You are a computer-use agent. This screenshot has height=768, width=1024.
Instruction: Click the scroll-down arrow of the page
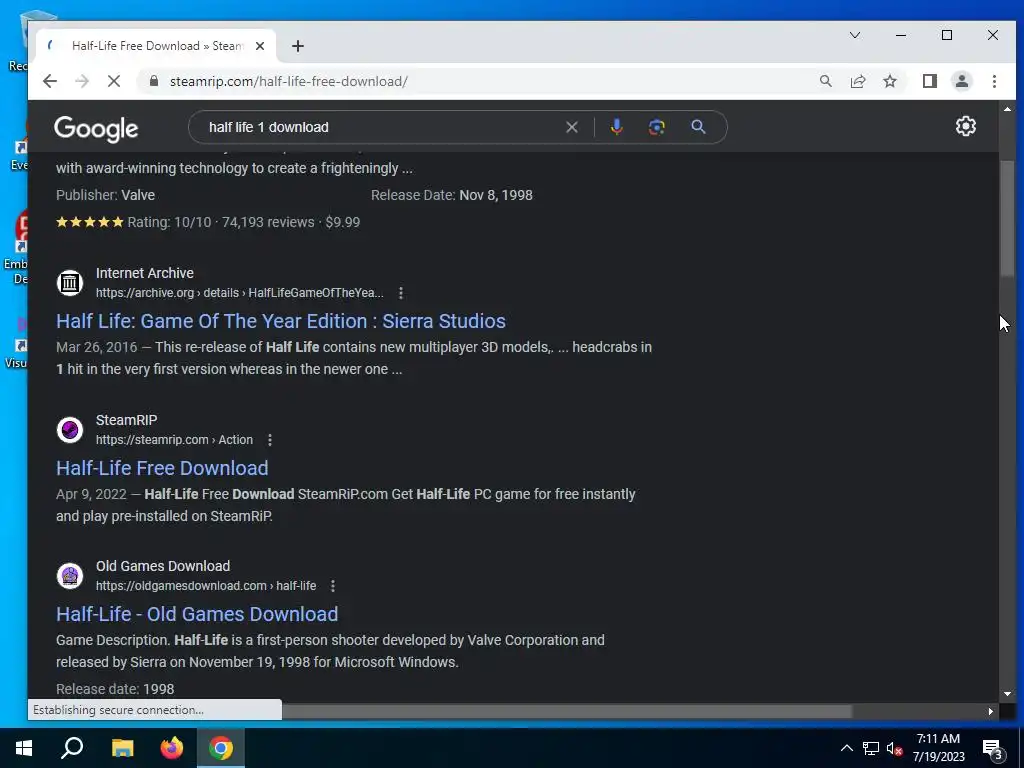point(1007,694)
